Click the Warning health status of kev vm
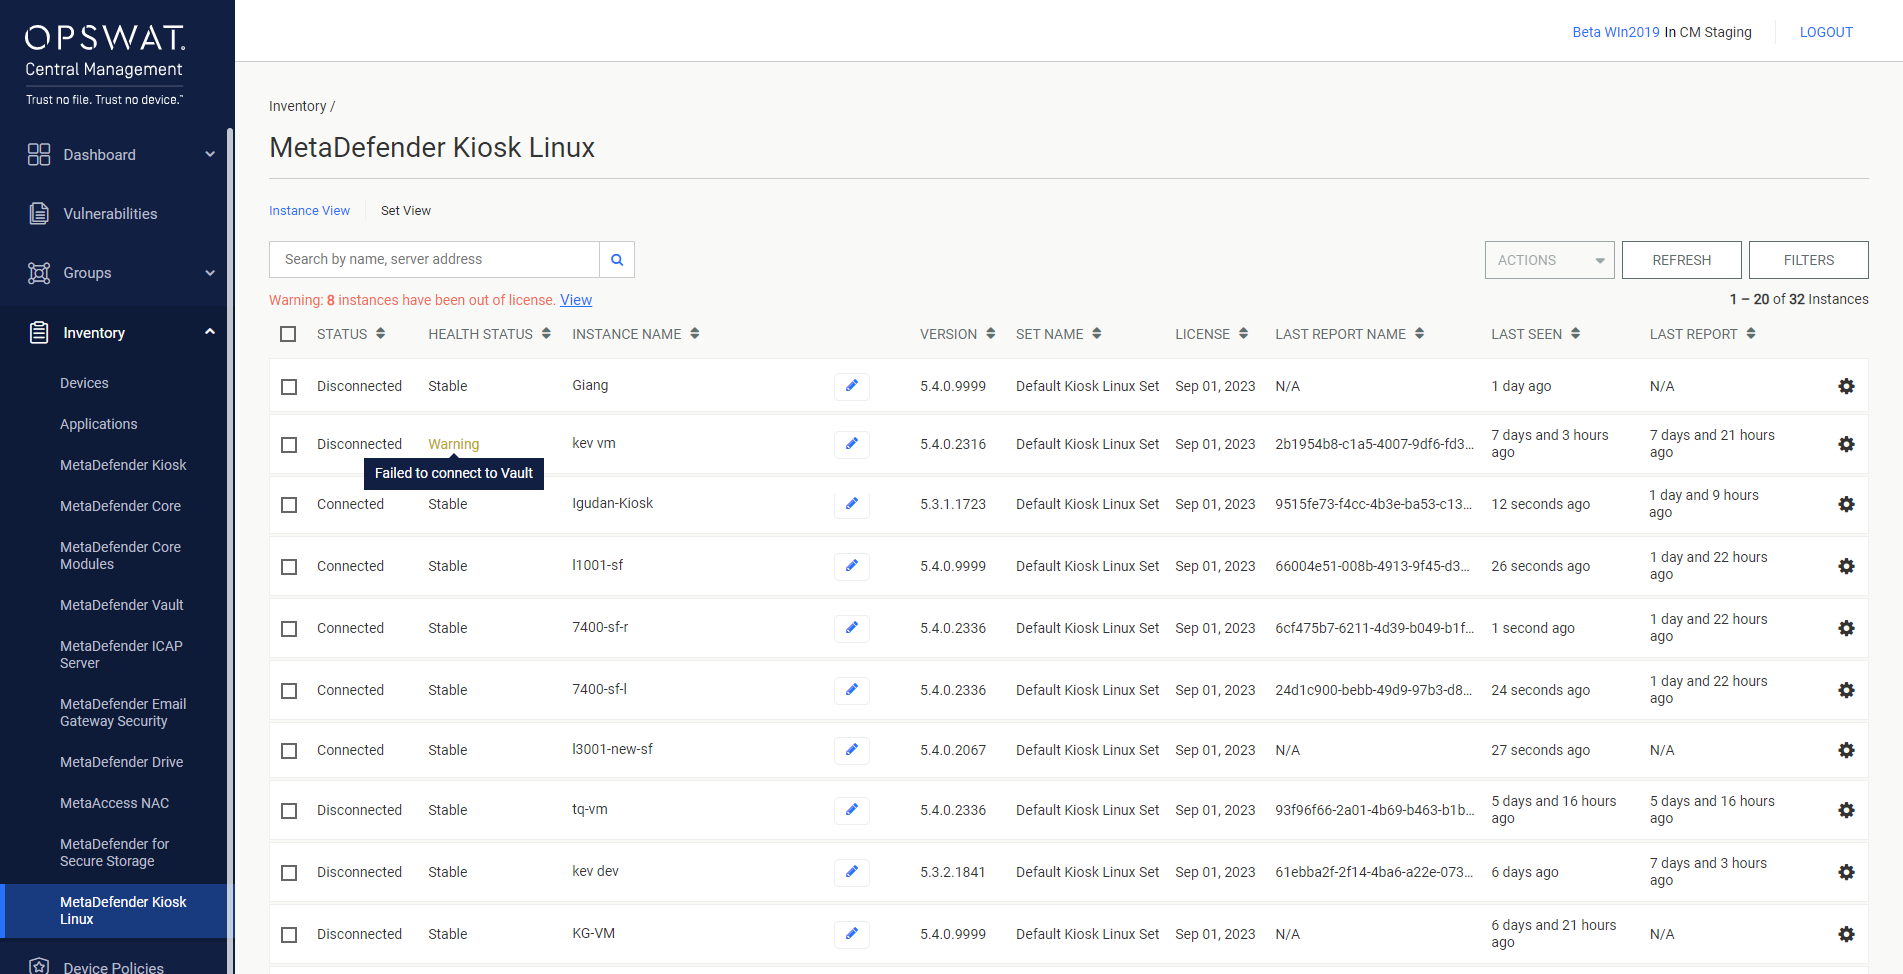This screenshot has height=974, width=1903. 454,444
